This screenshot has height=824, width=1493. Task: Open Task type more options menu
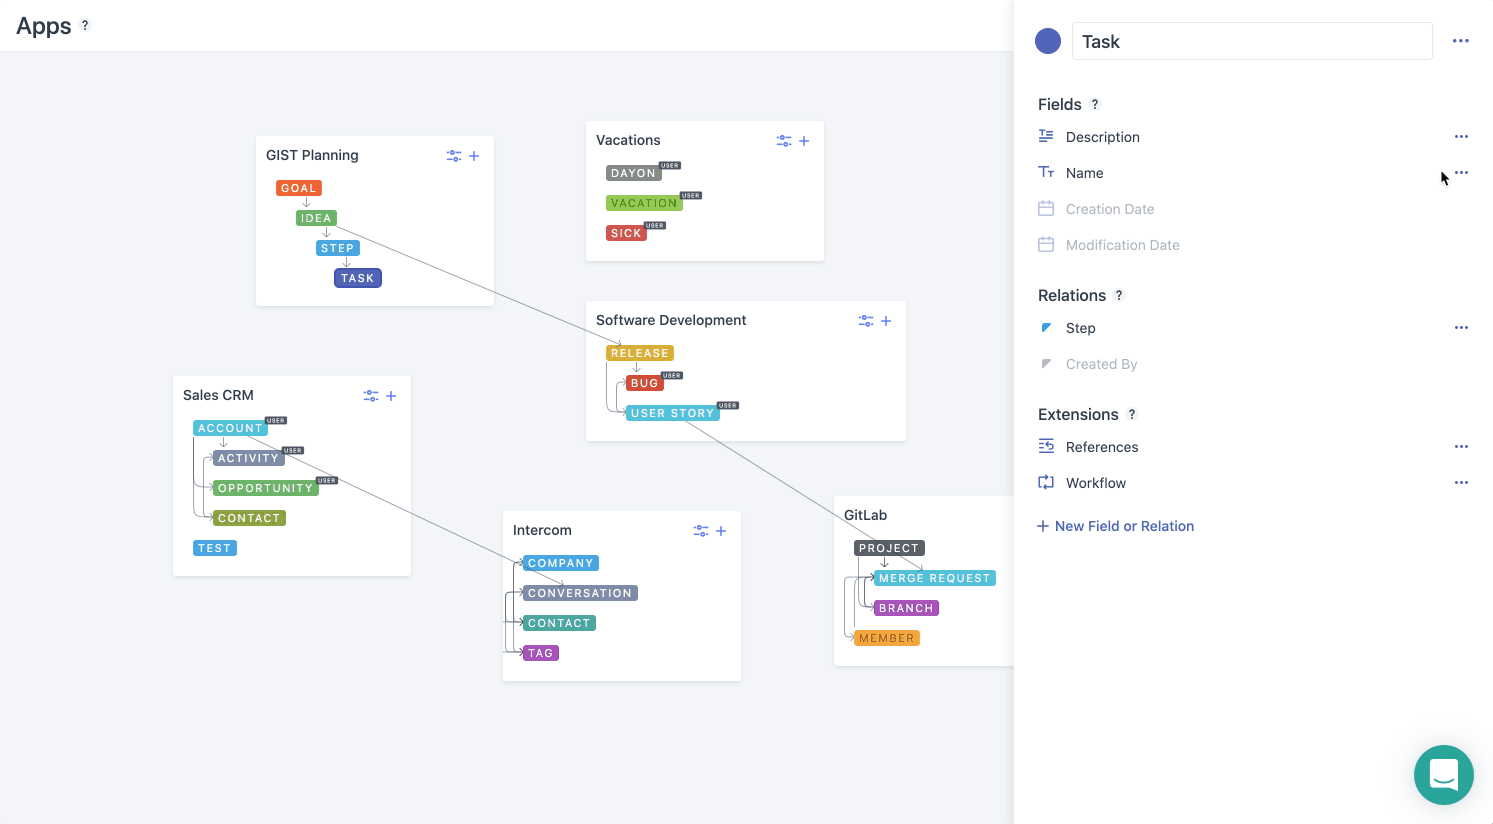pos(1461,41)
